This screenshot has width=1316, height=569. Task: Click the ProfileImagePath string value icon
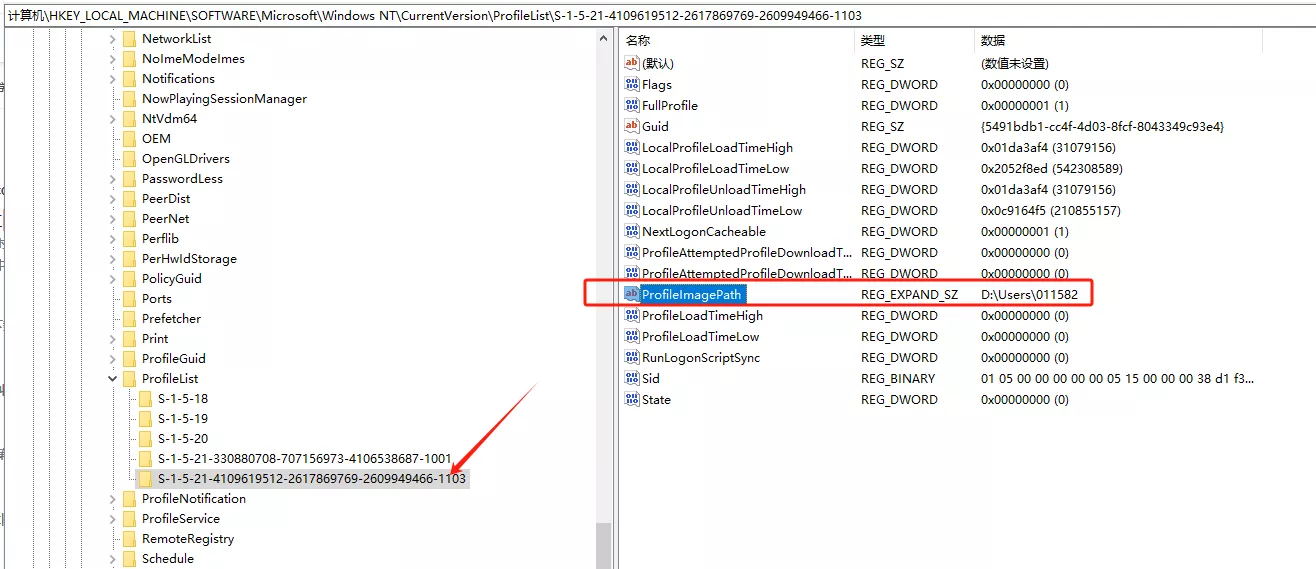pos(631,294)
